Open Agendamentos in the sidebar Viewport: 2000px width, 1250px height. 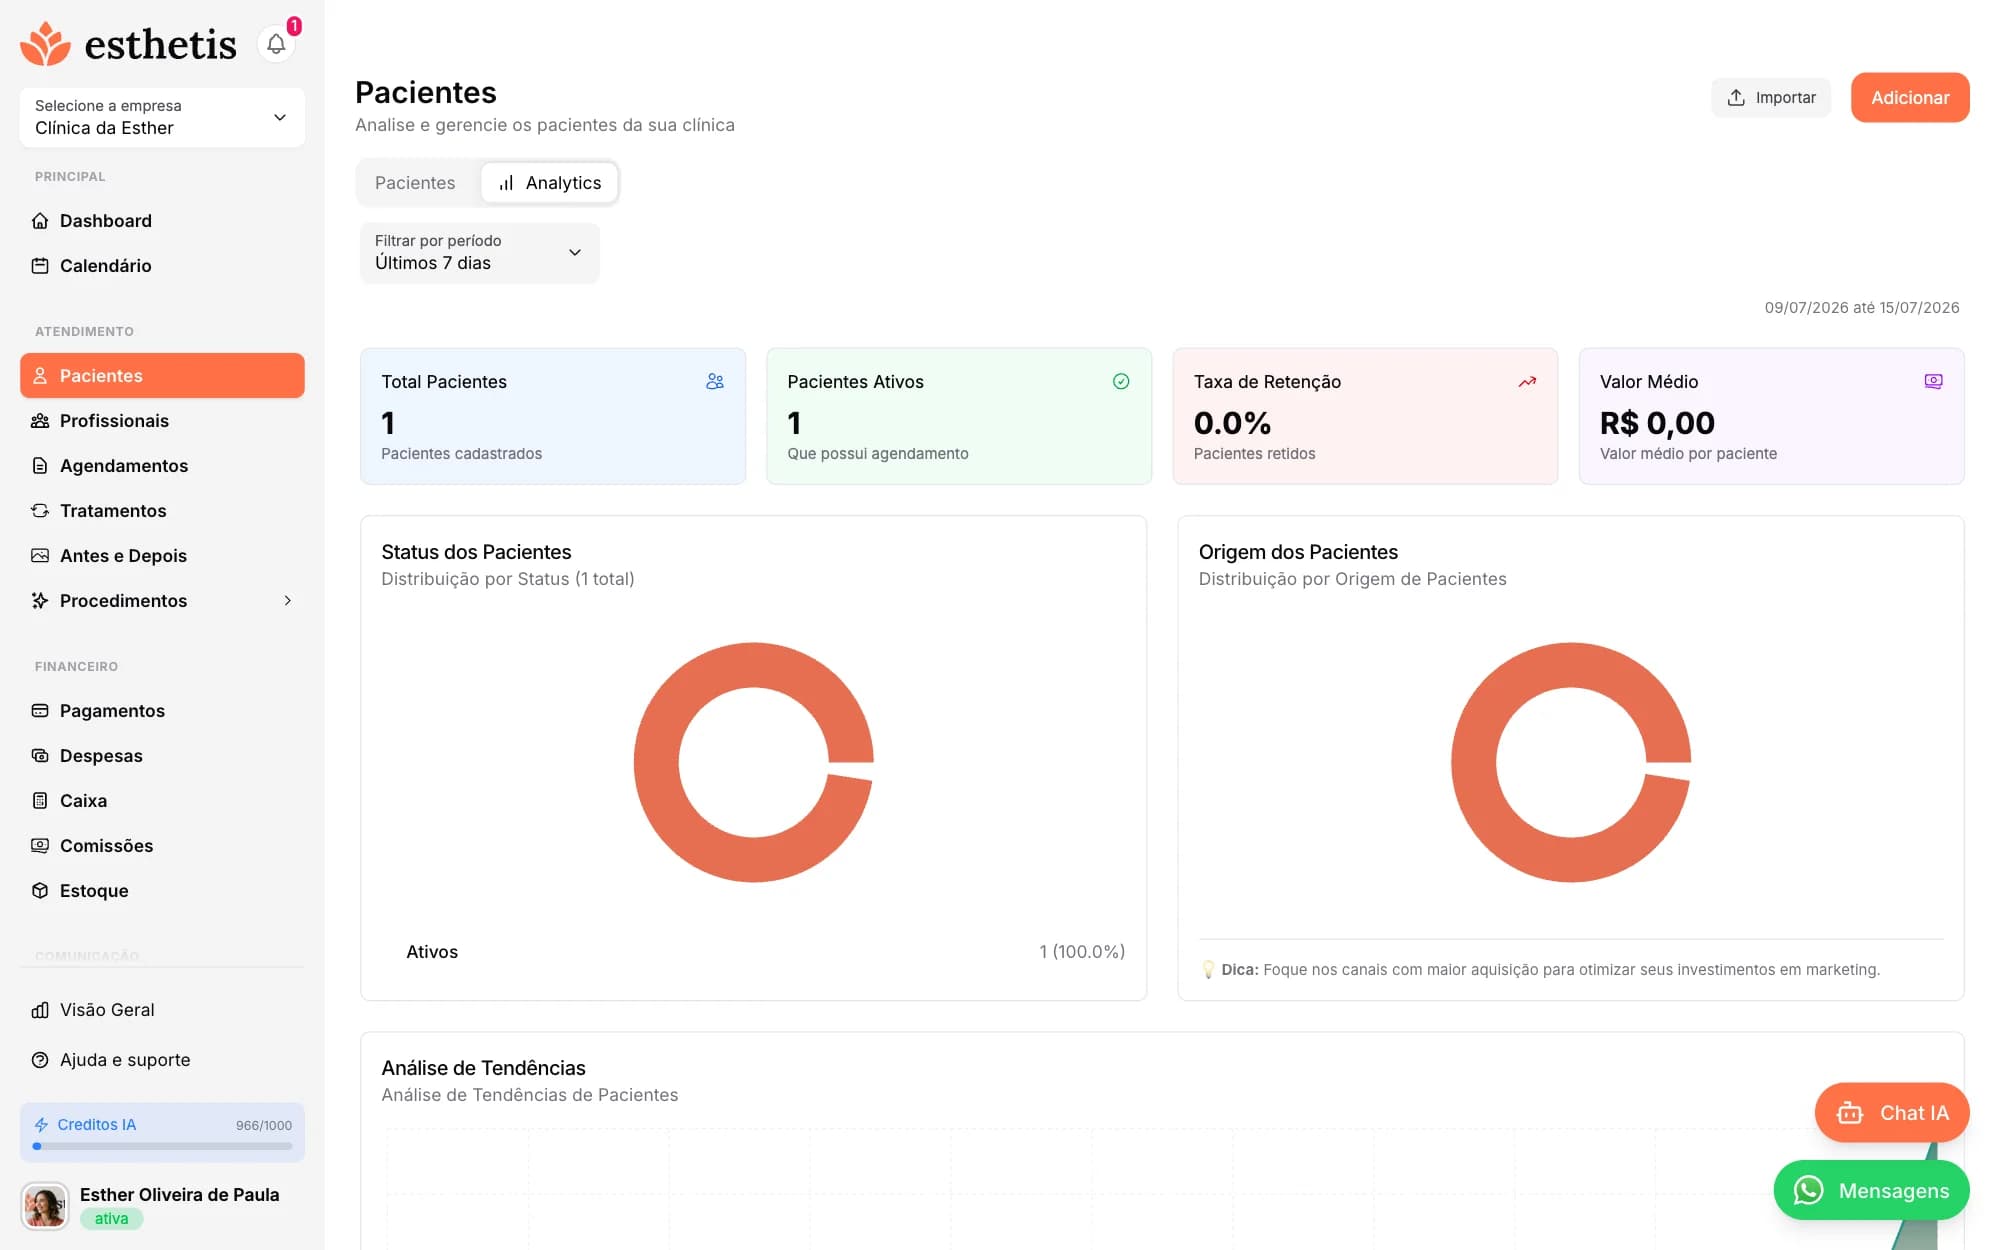coord(162,466)
